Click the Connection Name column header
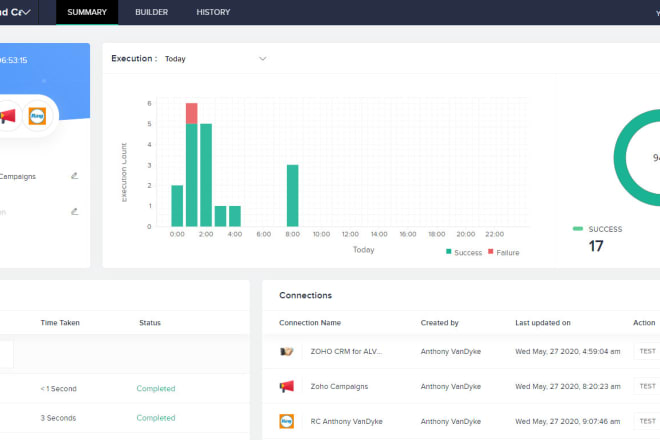This screenshot has width=660, height=440. (310, 323)
